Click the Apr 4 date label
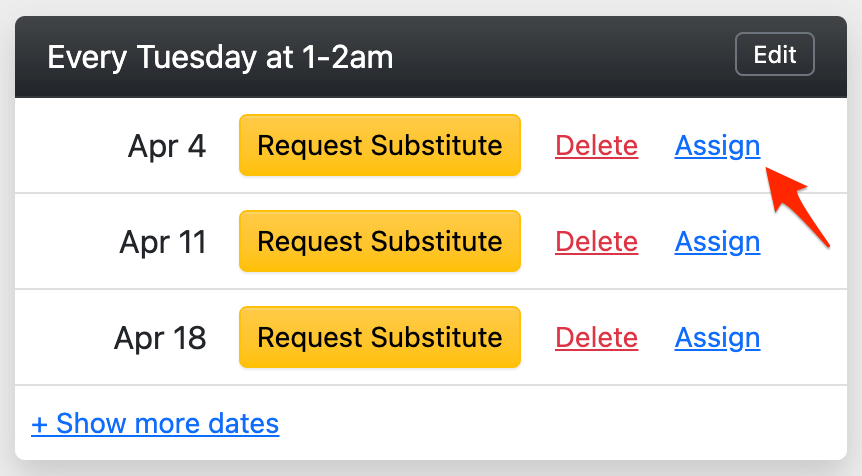The width and height of the screenshot is (862, 476). tap(166, 147)
